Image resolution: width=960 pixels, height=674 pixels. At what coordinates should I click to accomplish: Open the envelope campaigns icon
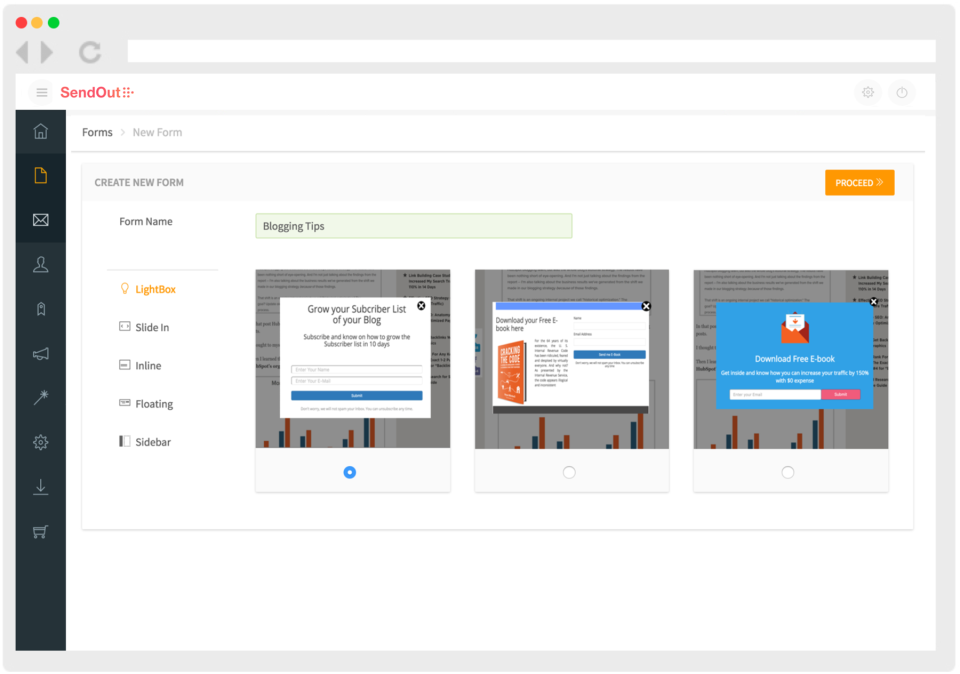tap(40, 219)
